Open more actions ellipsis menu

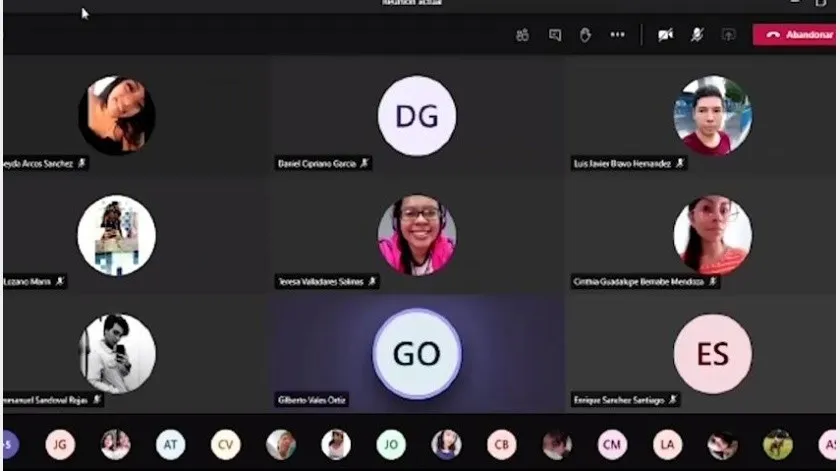[x=617, y=35]
